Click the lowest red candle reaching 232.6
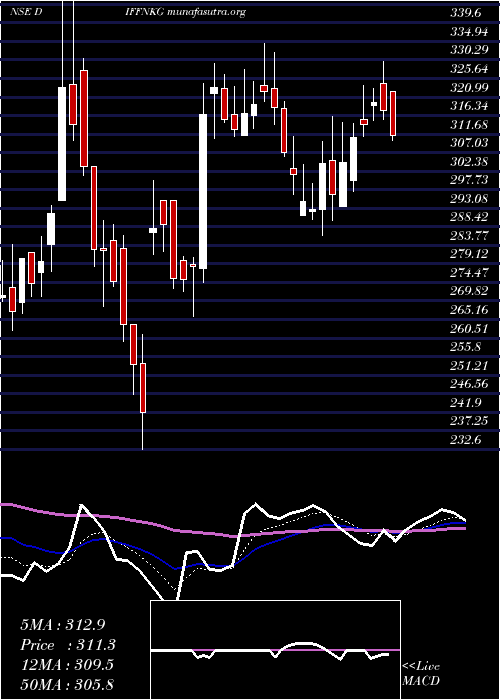 [x=143, y=388]
